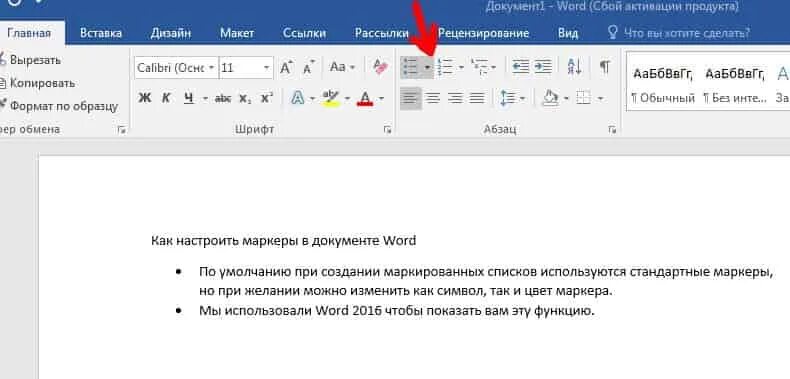
Task: Apply the yellow text highlight color
Action: 331,98
